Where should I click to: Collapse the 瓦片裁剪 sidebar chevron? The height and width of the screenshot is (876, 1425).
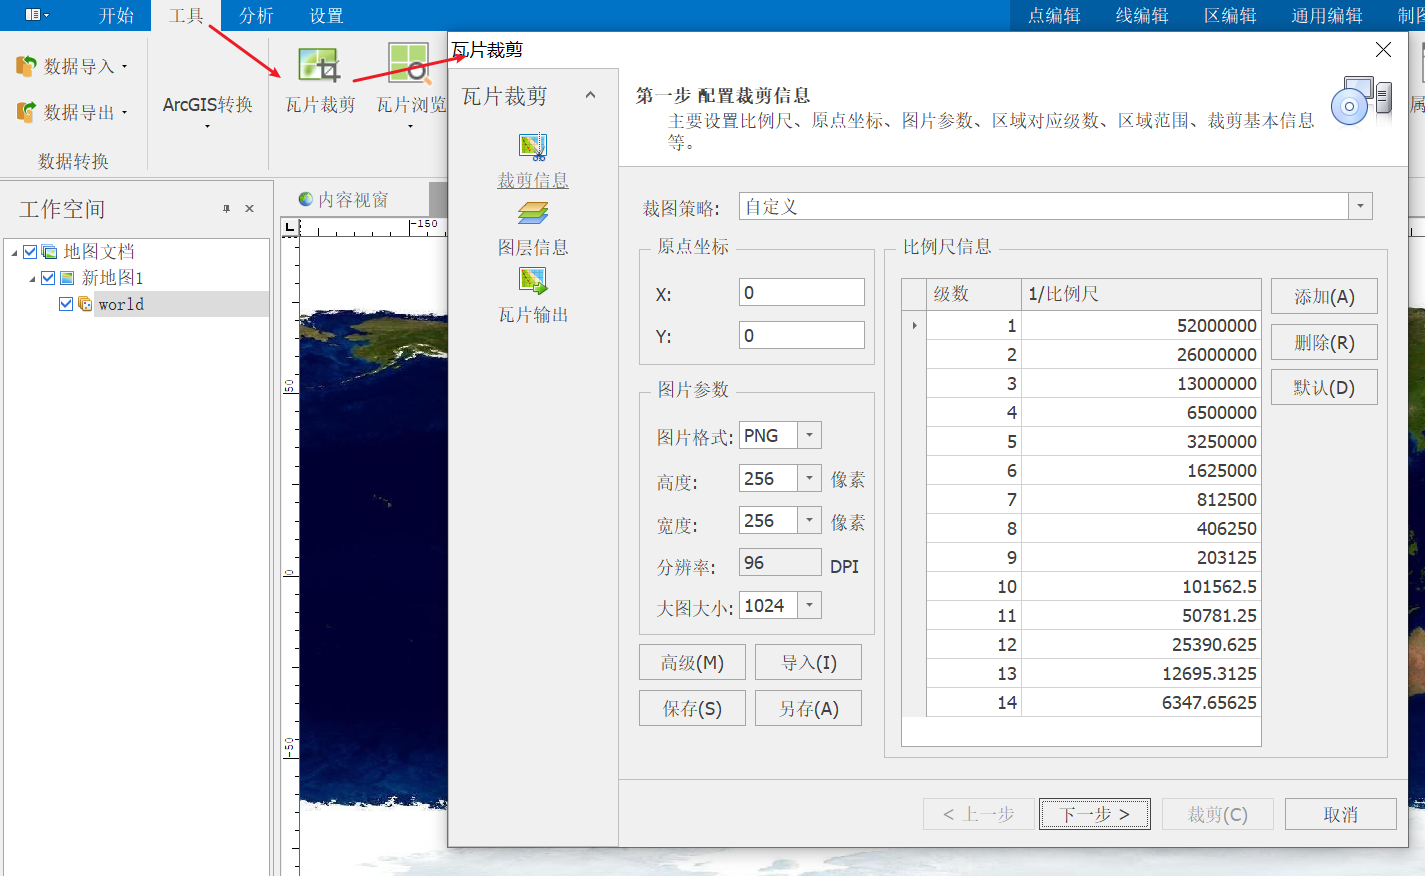click(x=590, y=95)
